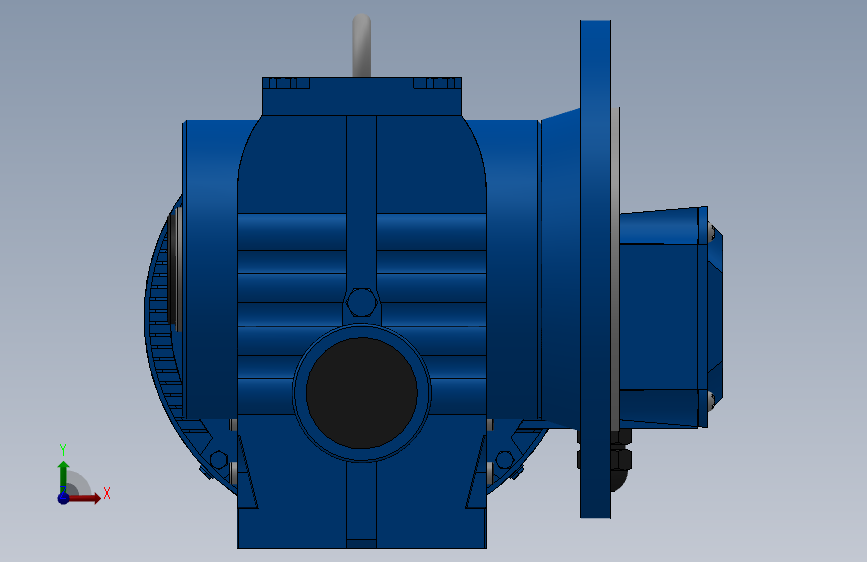Select the large vertical blue flange disc
Image resolution: width=867 pixels, height=562 pixels.
(596, 269)
